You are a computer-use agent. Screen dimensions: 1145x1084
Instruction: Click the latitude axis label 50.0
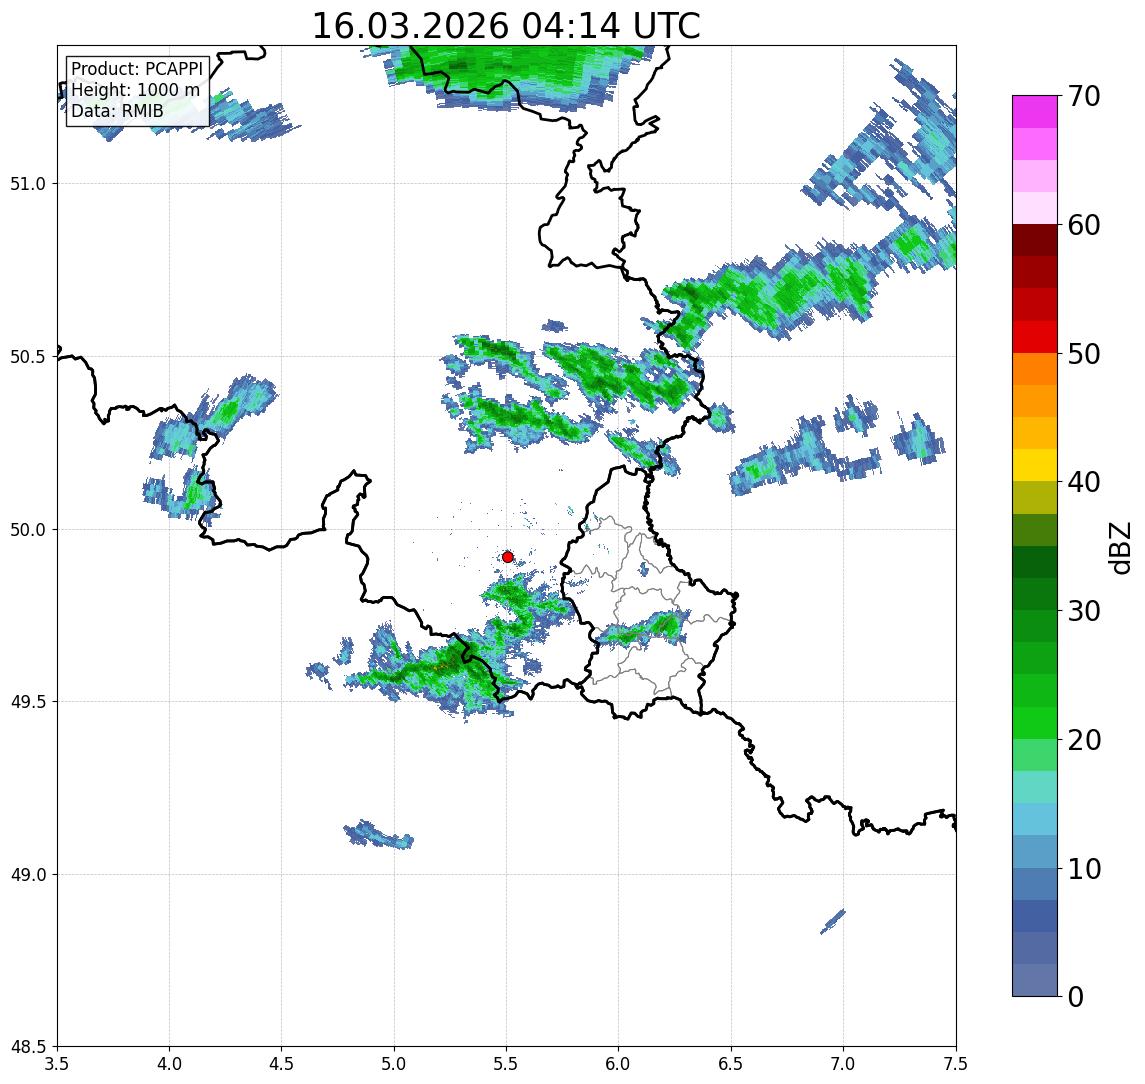pyautogui.click(x=28, y=530)
